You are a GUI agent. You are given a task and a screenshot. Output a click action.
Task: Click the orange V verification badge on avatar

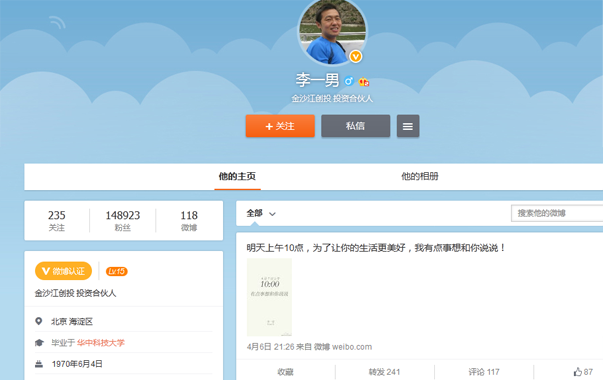click(356, 57)
